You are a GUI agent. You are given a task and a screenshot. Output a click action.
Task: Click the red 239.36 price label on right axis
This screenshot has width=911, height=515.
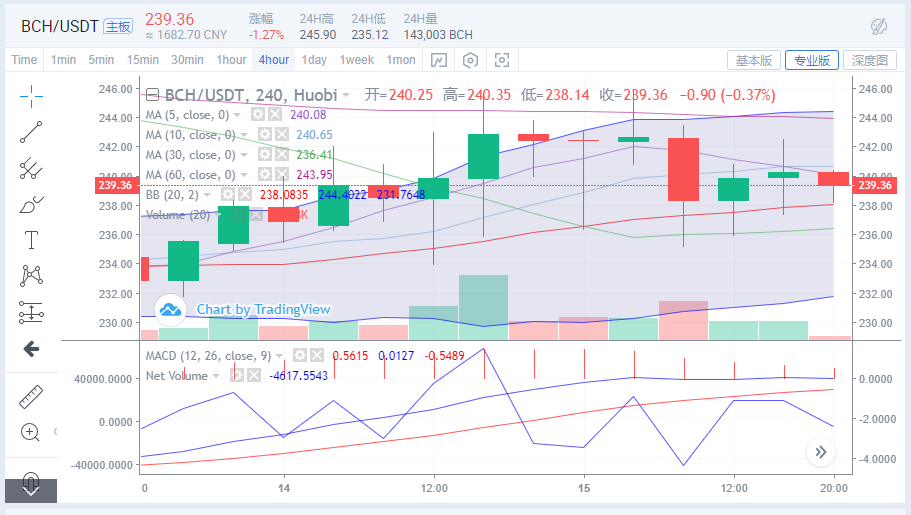(x=874, y=185)
